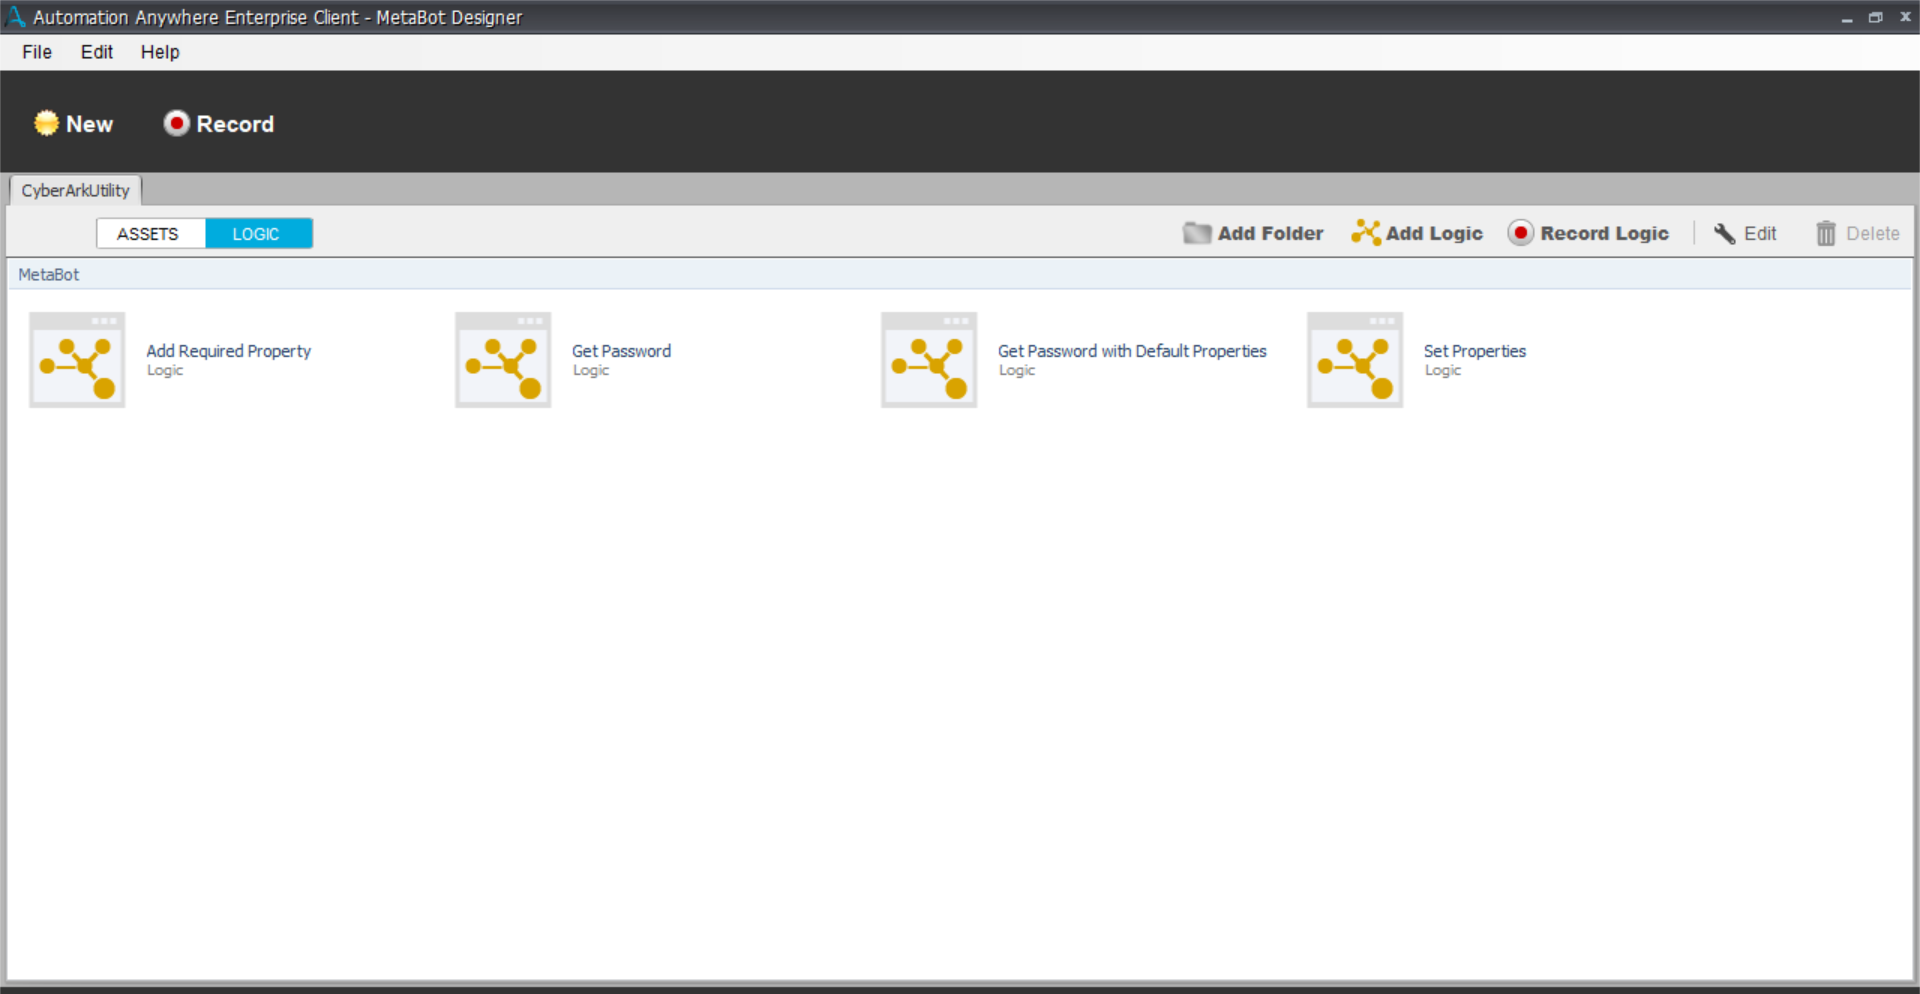Viewport: 1920px width, 994px height.
Task: Click the Get Password logic icon
Action: coord(503,360)
